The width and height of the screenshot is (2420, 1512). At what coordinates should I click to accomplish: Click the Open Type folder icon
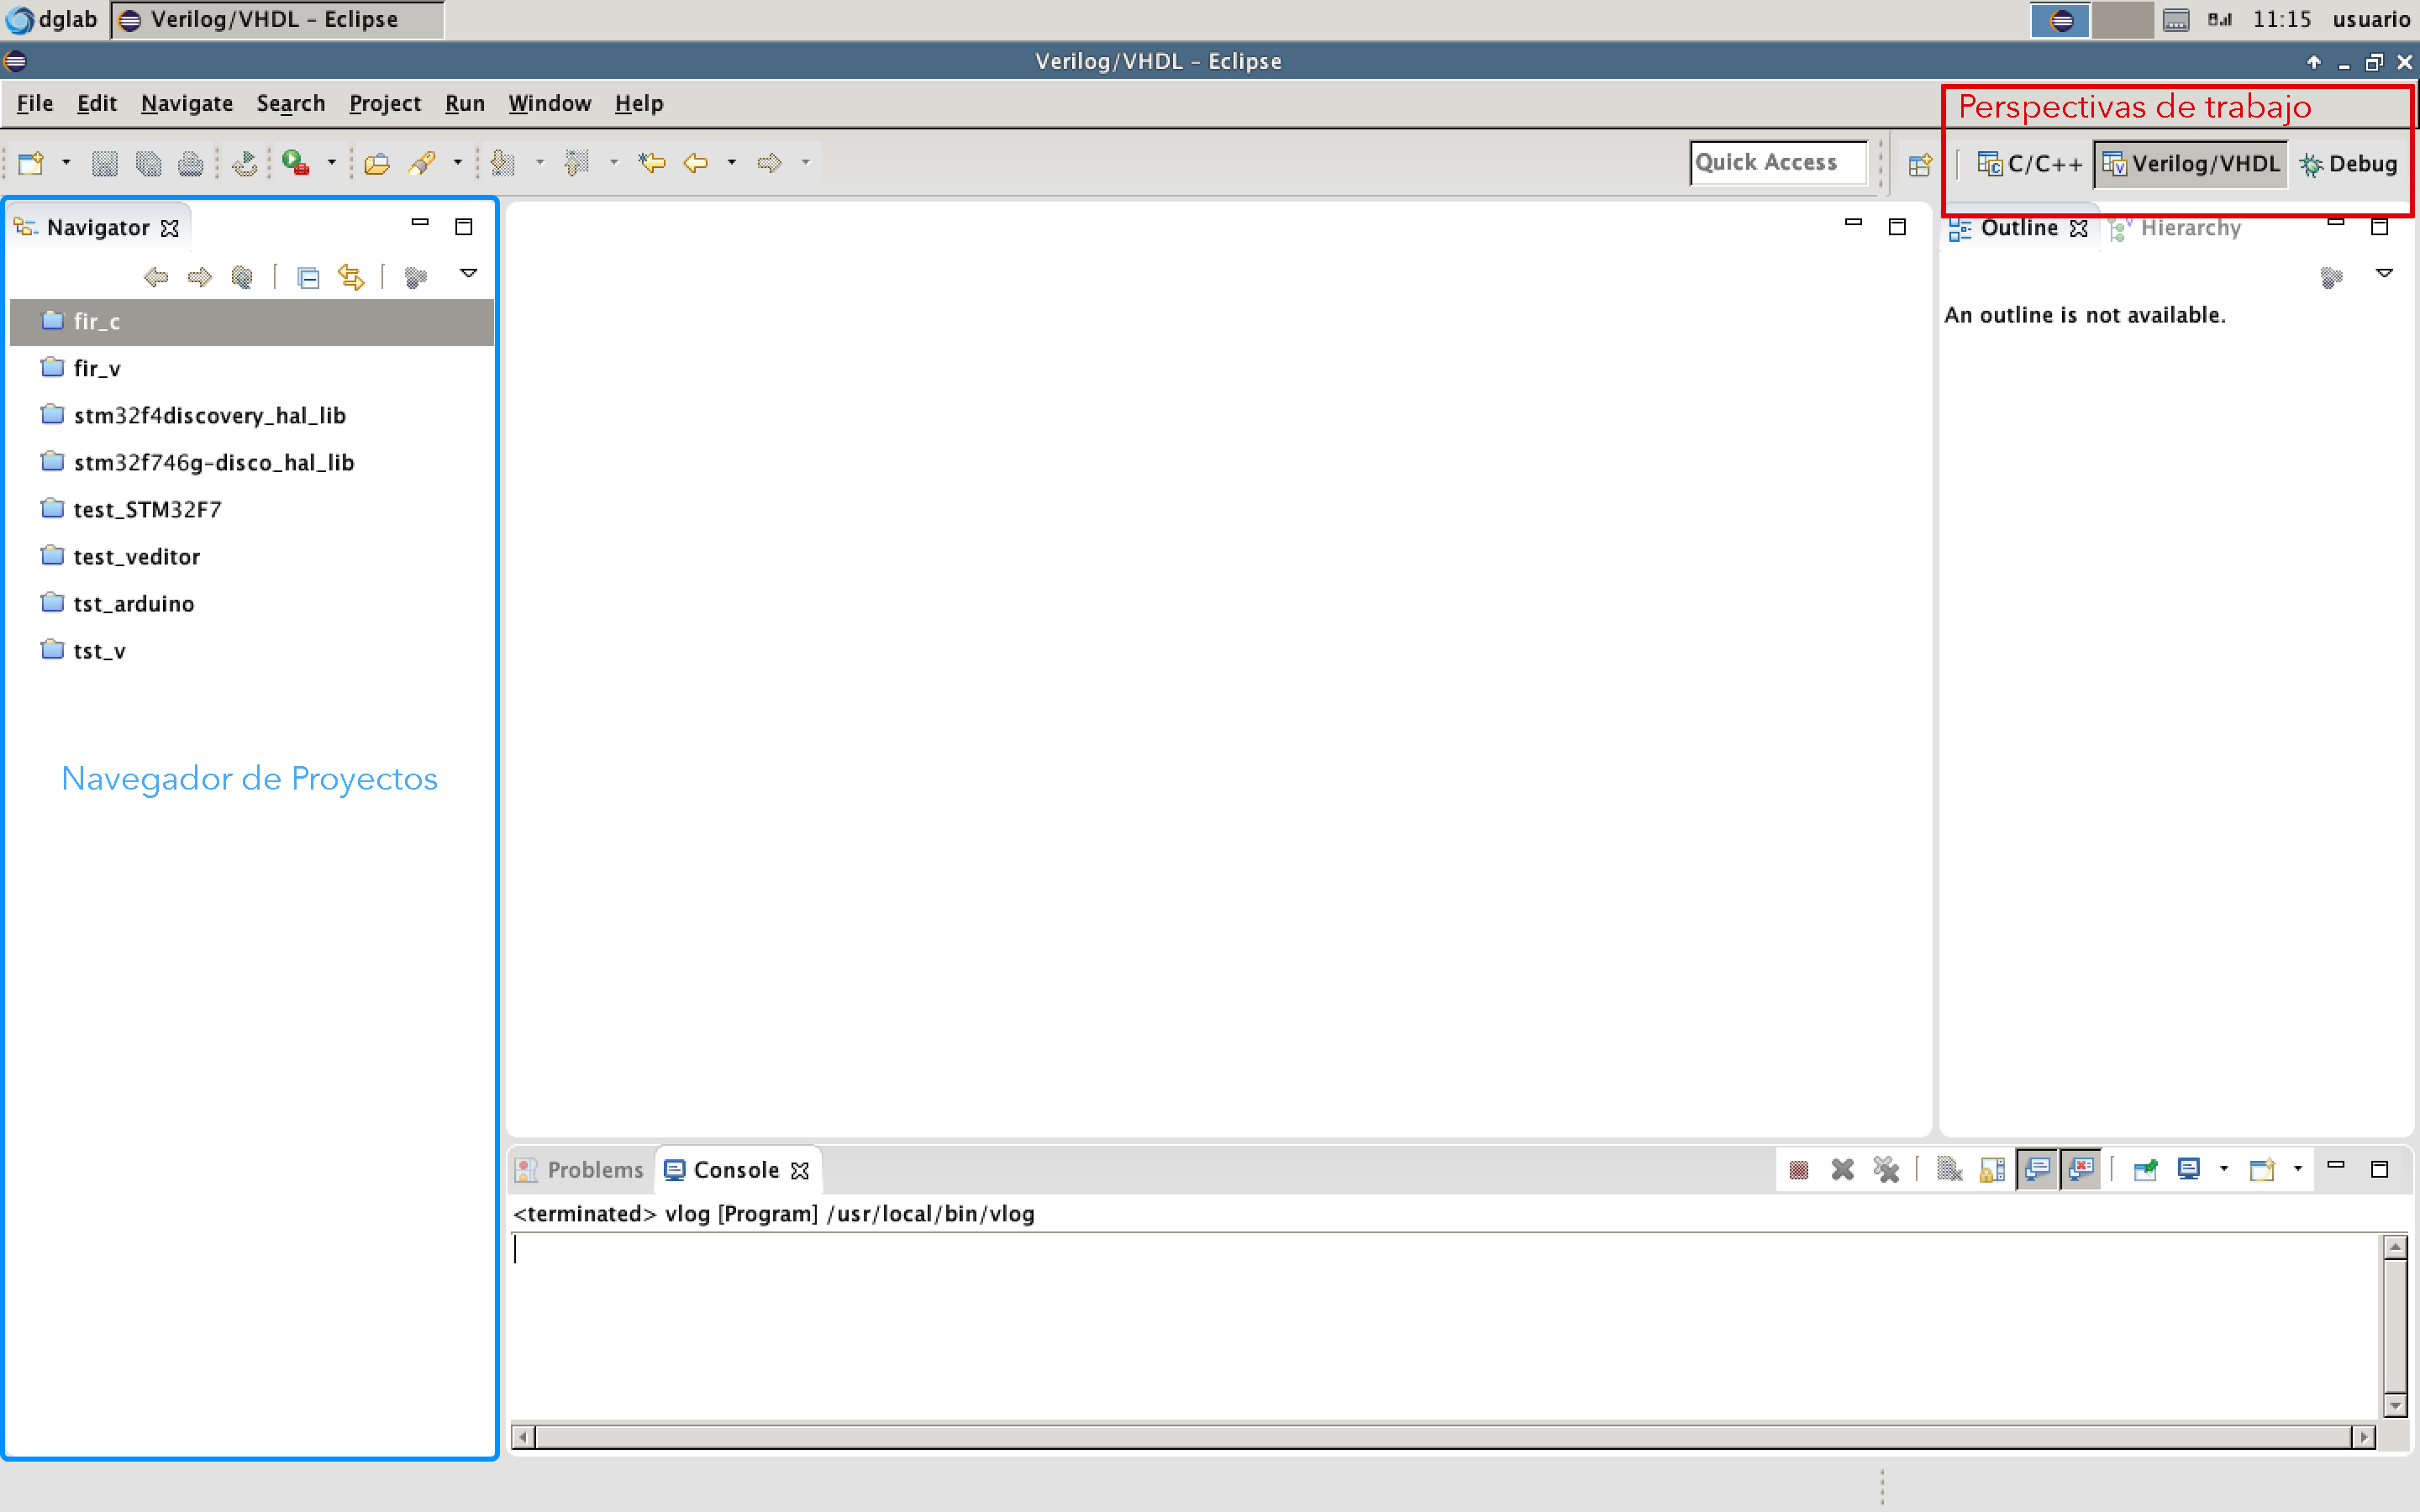(377, 163)
